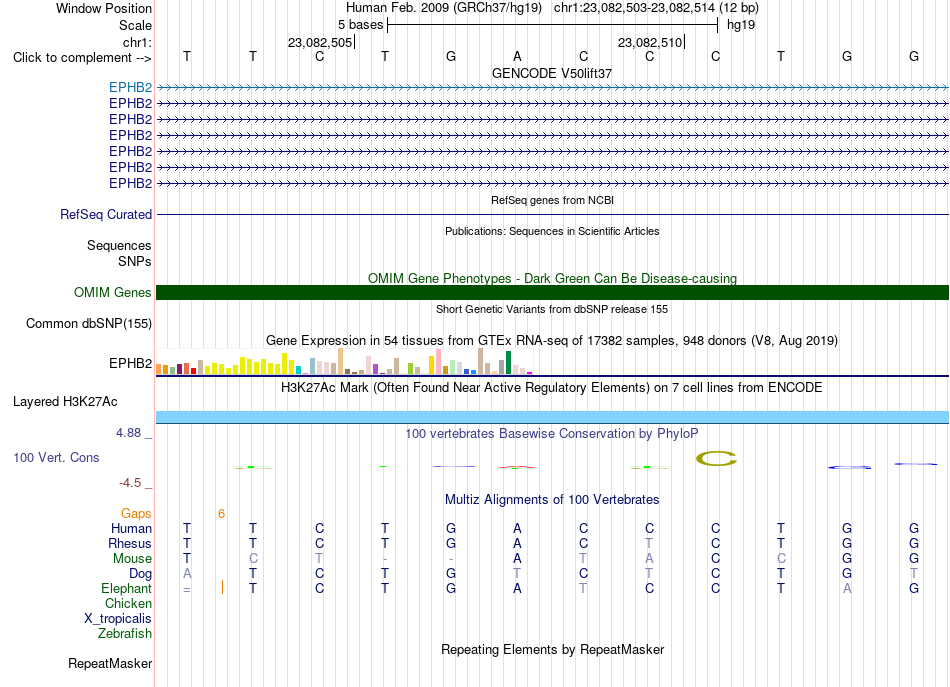Click 'Multiz Alignments of 100 Vertebrates' title
The width and height of the screenshot is (950, 687).
(x=552, y=500)
